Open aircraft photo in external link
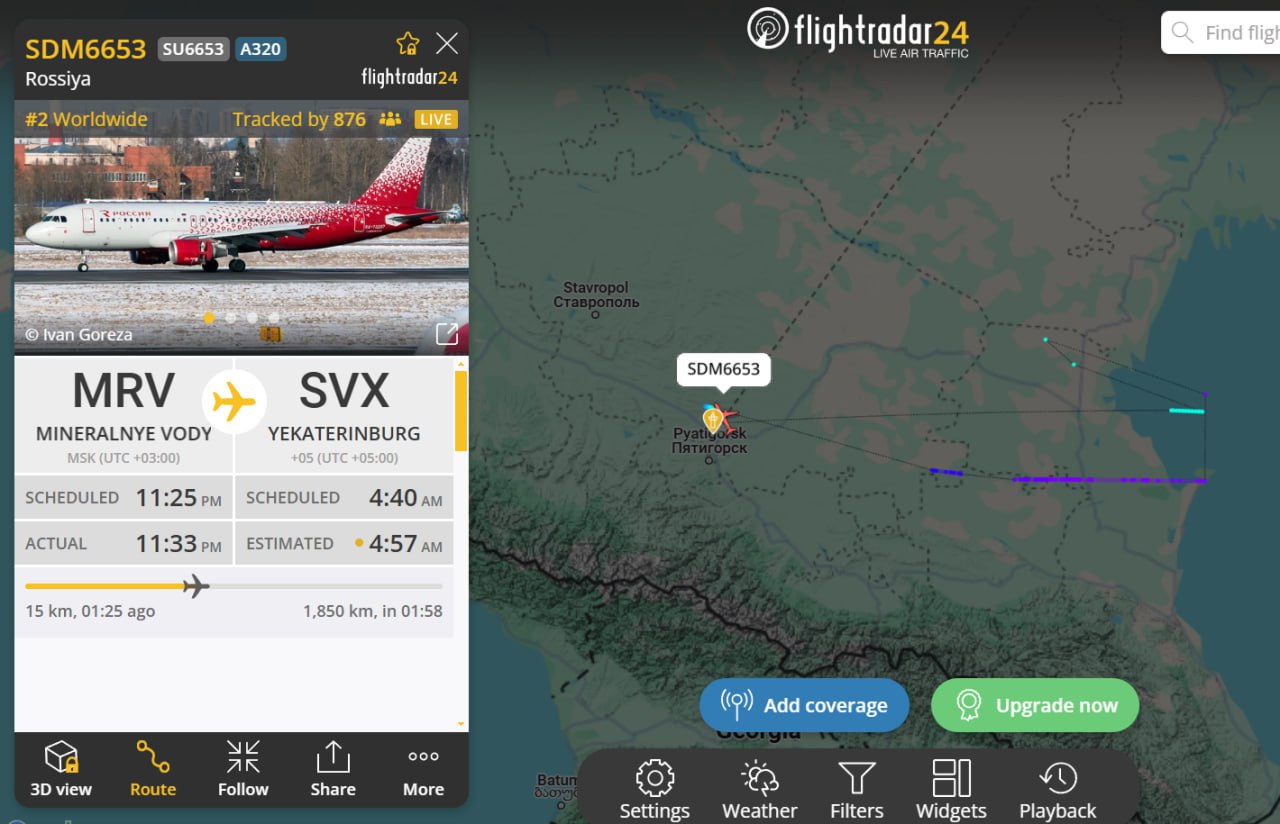Viewport: 1280px width, 824px height. (447, 334)
